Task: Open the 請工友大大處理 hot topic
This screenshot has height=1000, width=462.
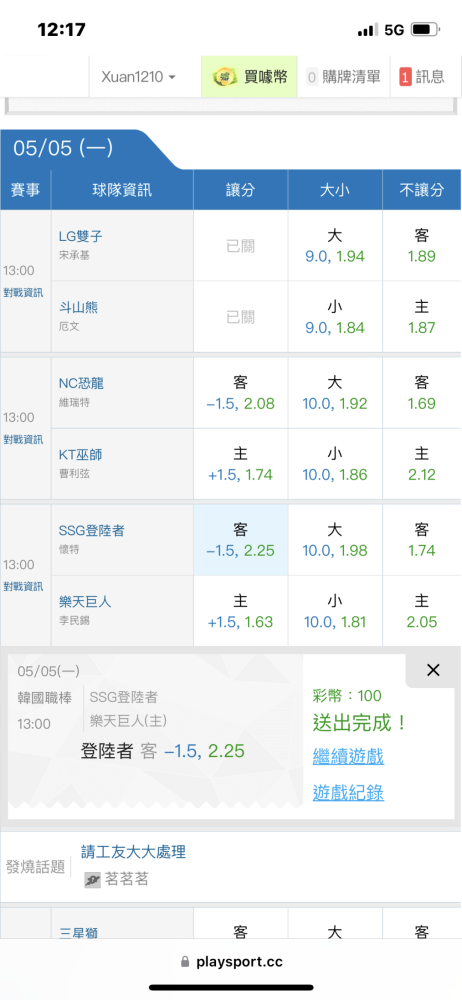Action: coord(133,851)
